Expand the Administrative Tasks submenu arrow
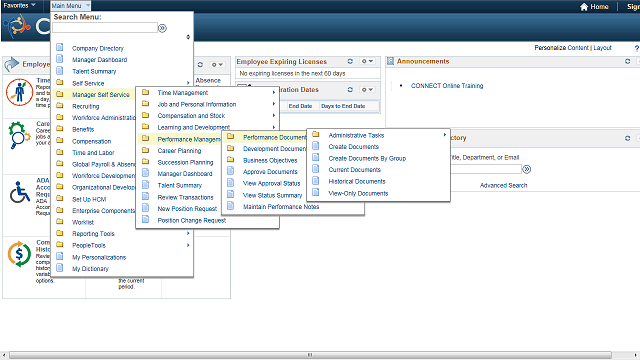The width and height of the screenshot is (640, 360). point(444,135)
